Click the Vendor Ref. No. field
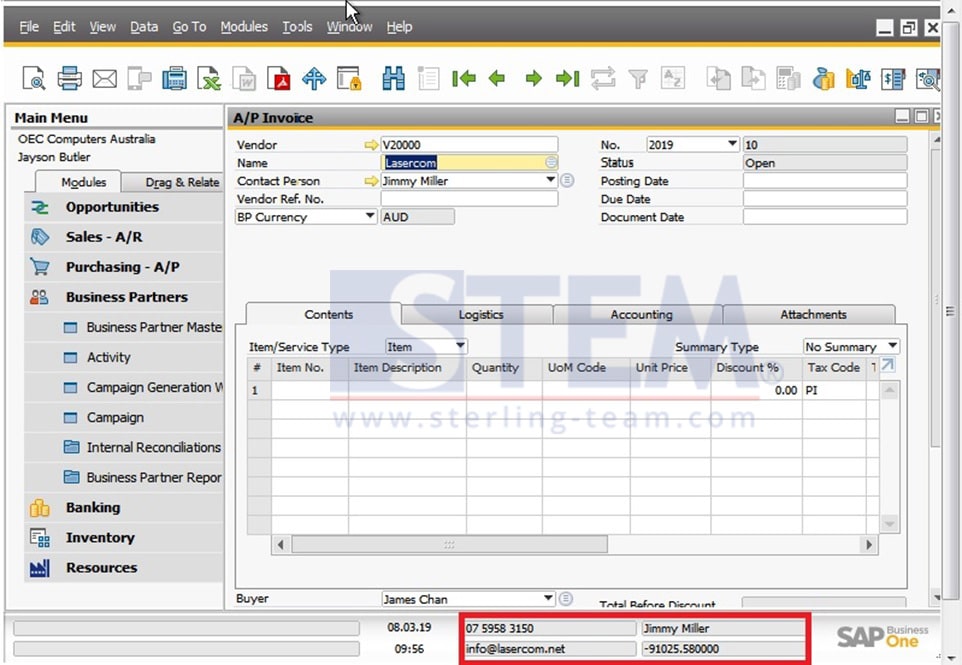Viewport: 962px width, 665px height. coord(469,199)
